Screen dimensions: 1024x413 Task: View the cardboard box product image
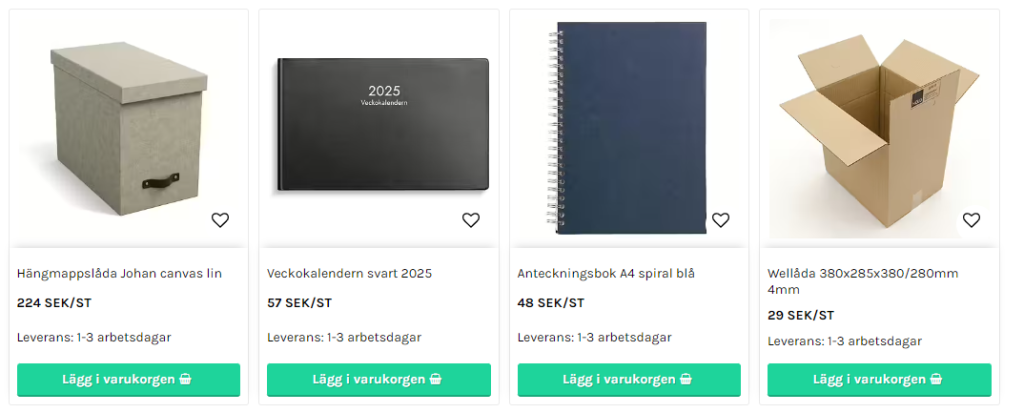[x=879, y=131]
